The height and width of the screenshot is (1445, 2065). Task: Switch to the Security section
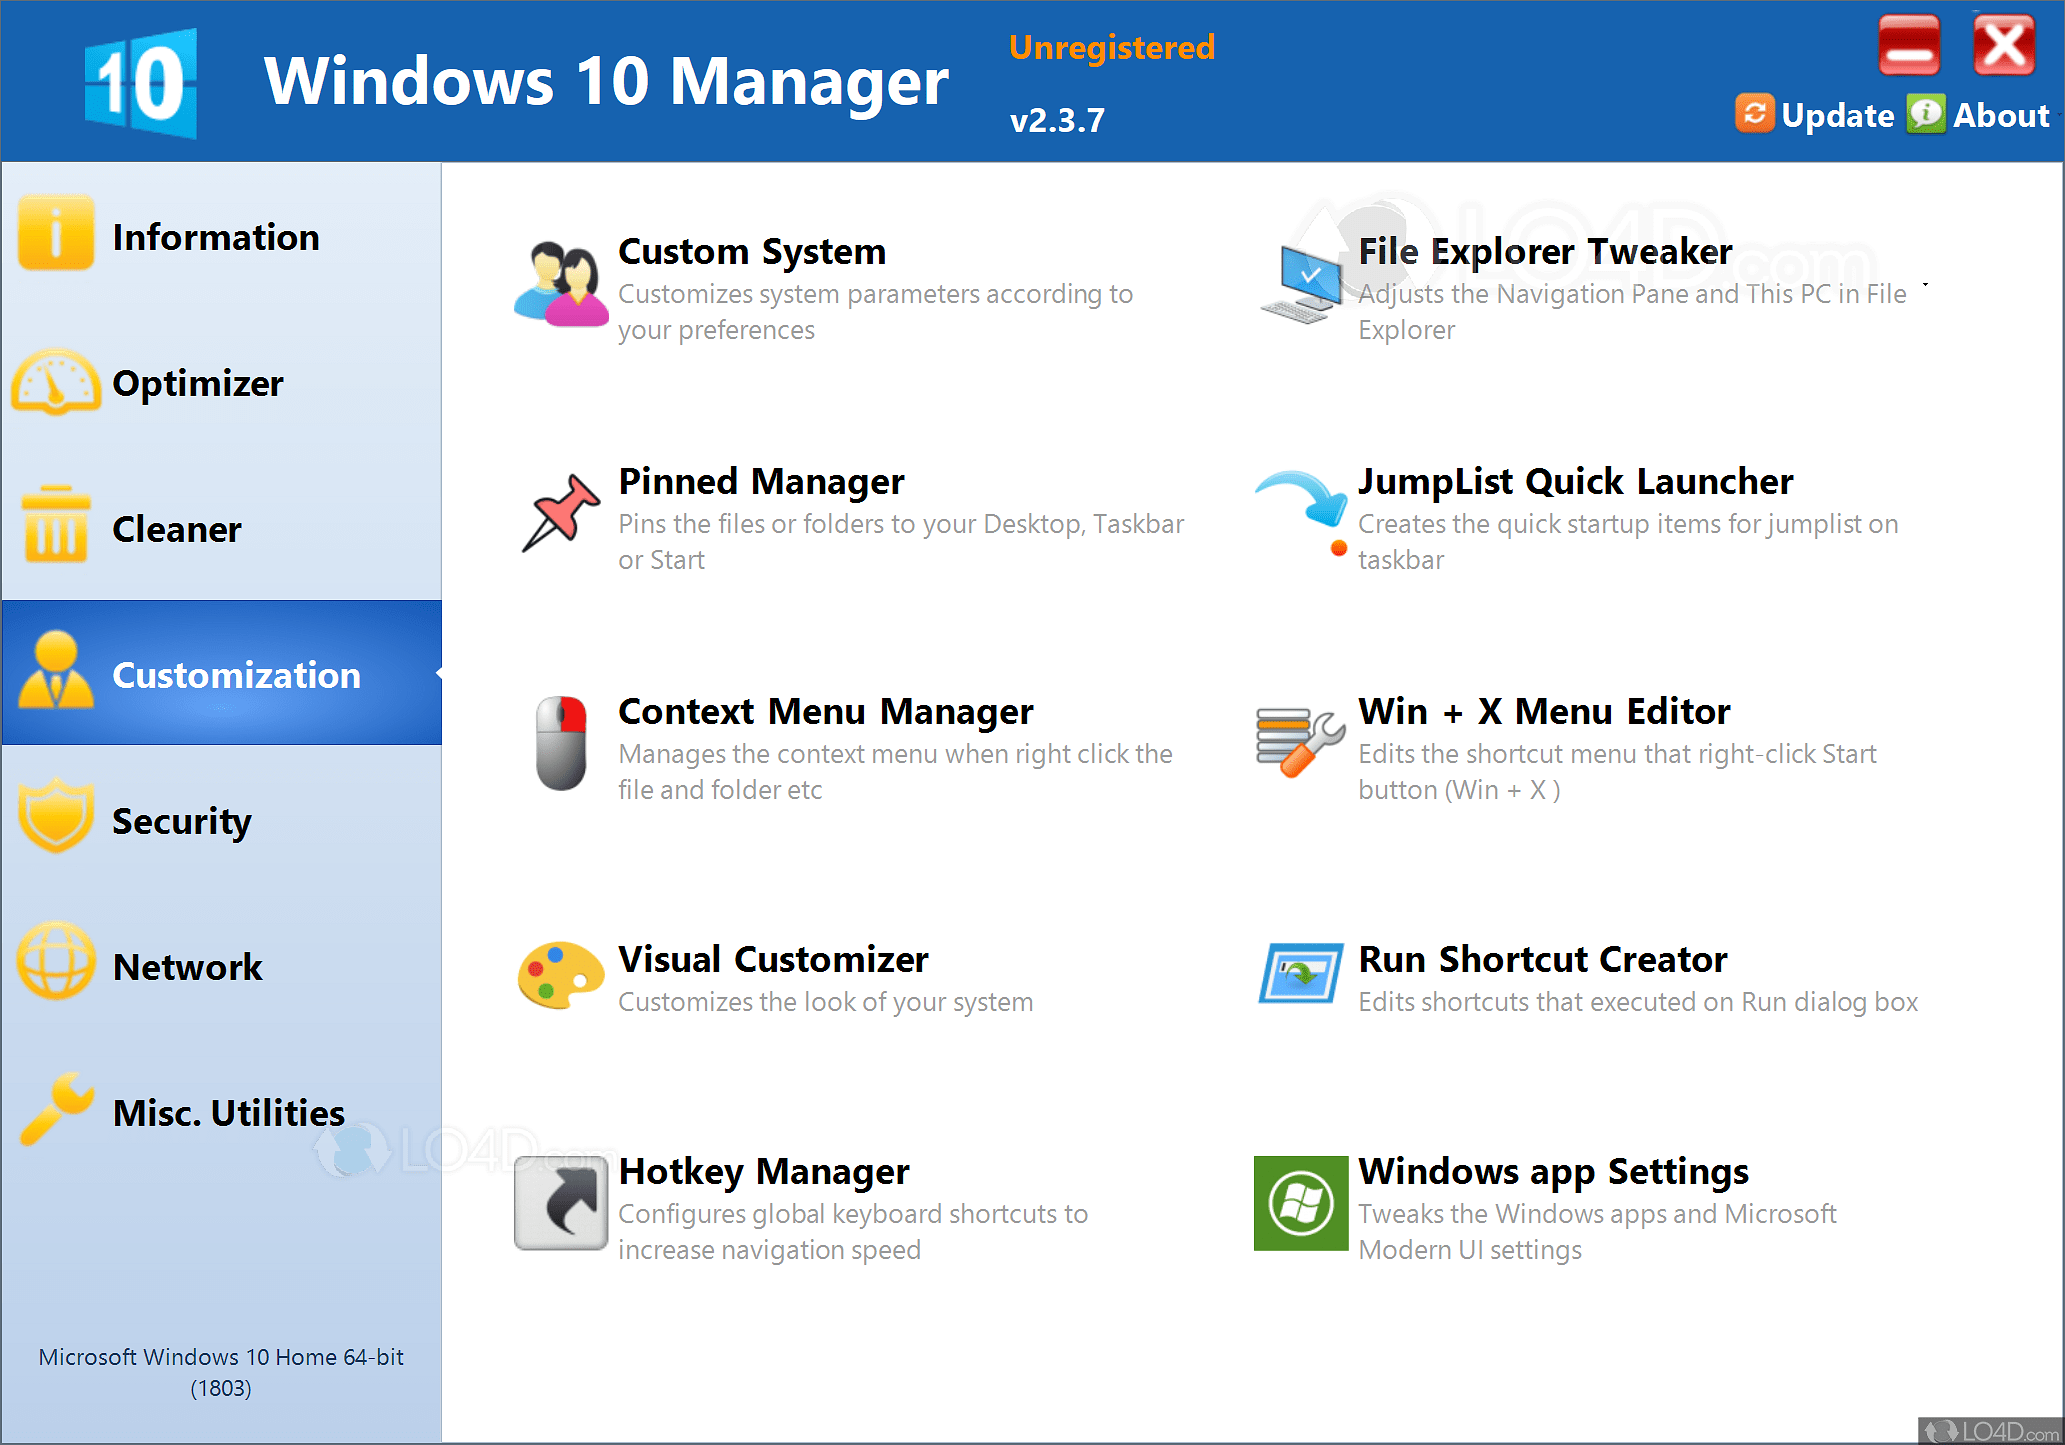coord(182,820)
